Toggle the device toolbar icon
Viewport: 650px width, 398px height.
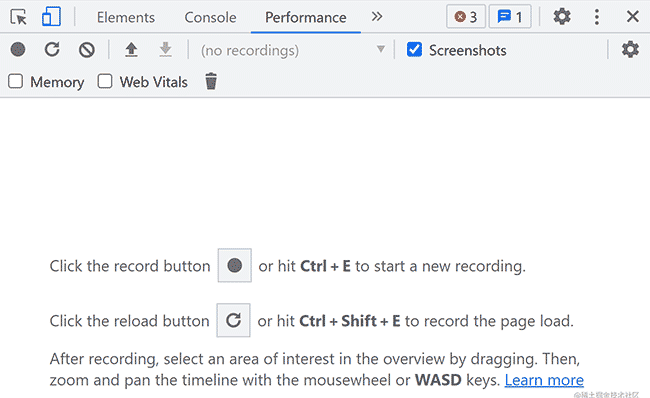(x=51, y=17)
